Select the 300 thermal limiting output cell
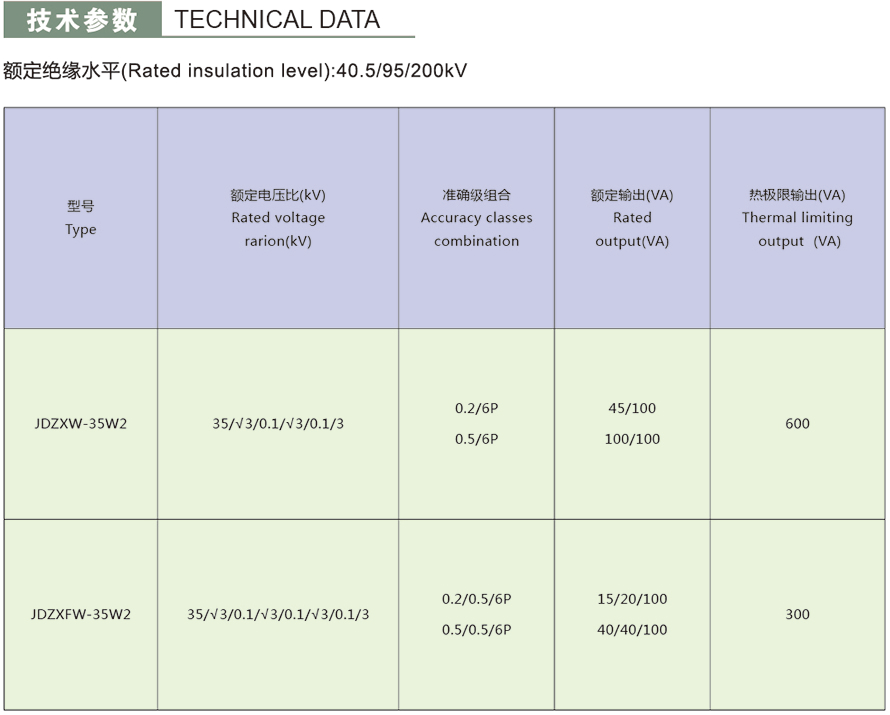The height and width of the screenshot is (715, 890). (797, 614)
